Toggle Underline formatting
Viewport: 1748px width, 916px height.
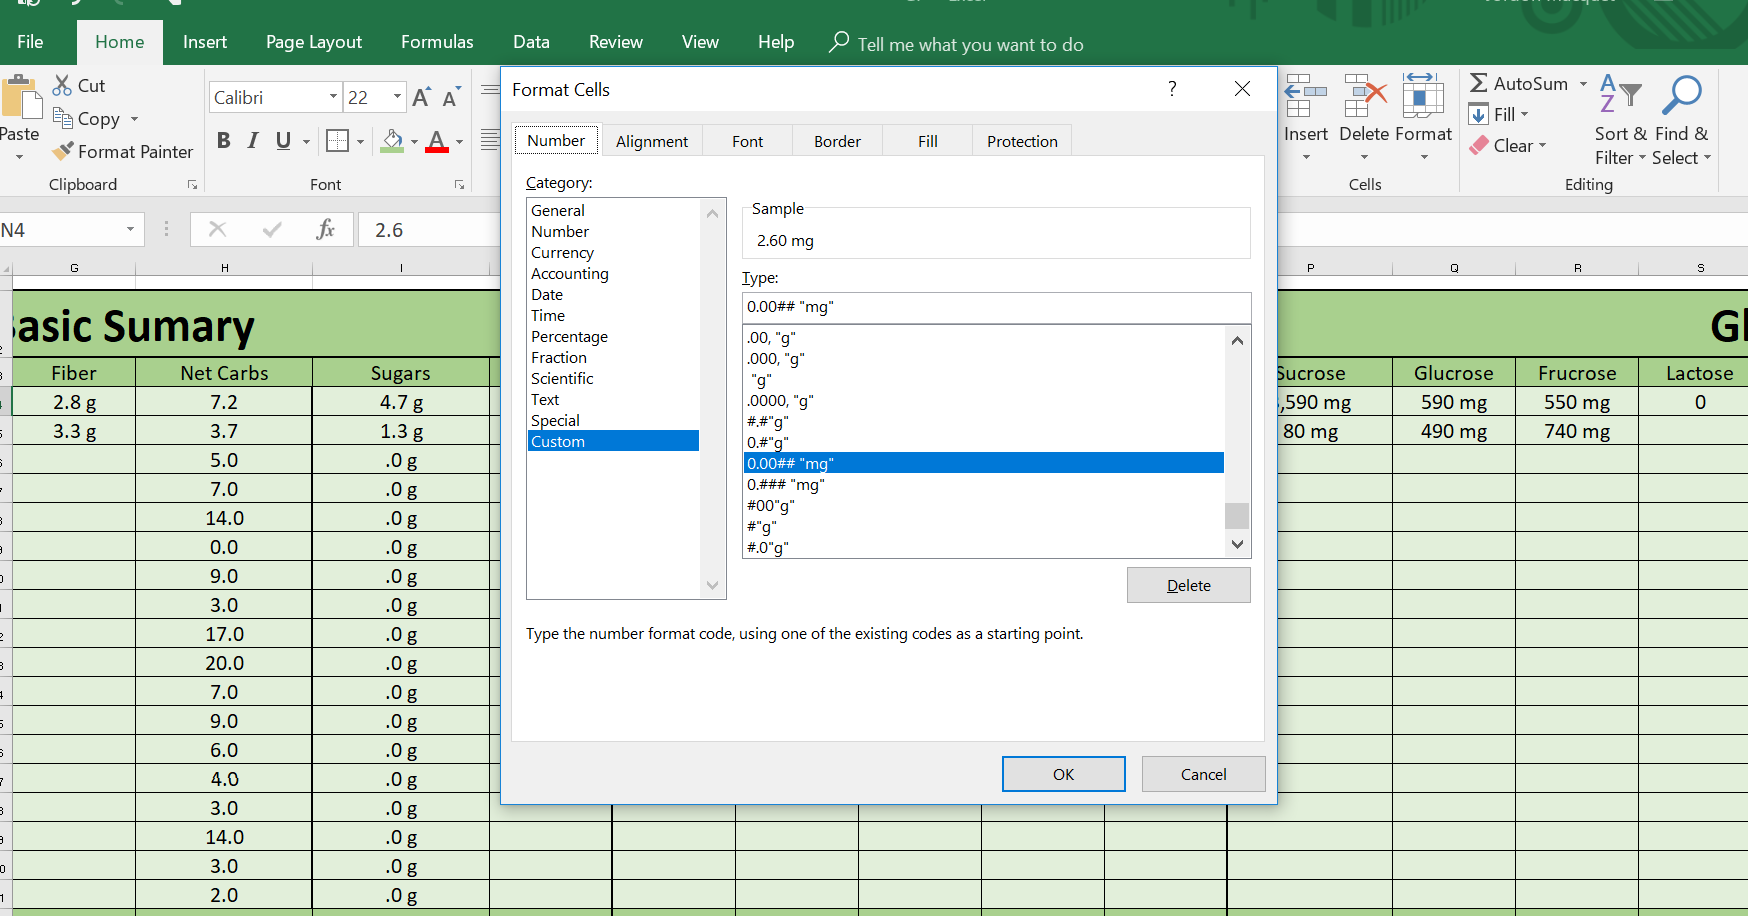[283, 141]
